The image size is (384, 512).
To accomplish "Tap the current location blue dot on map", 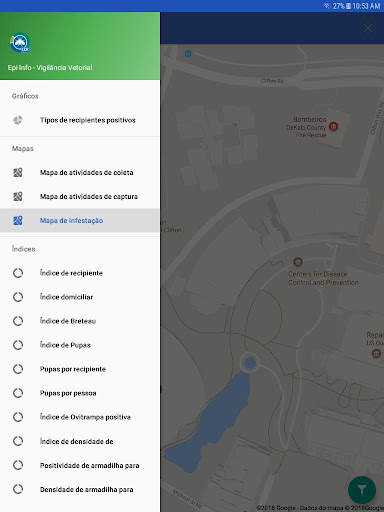I will [x=250, y=363].
